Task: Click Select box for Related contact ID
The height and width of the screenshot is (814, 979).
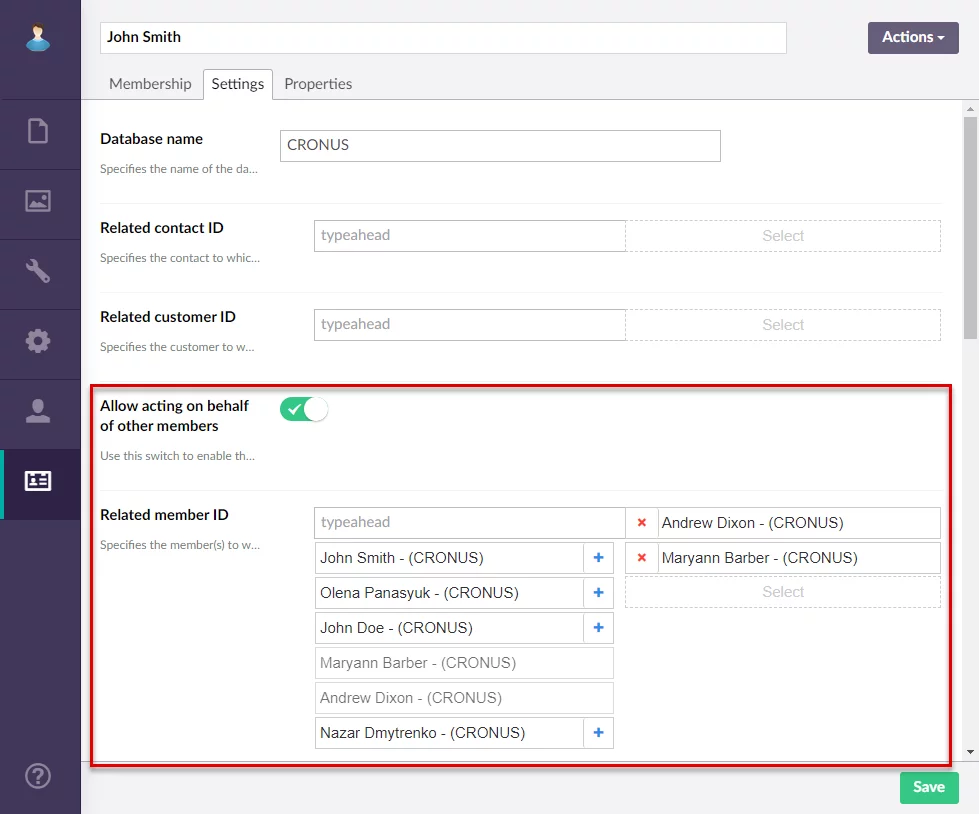Action: click(x=782, y=236)
